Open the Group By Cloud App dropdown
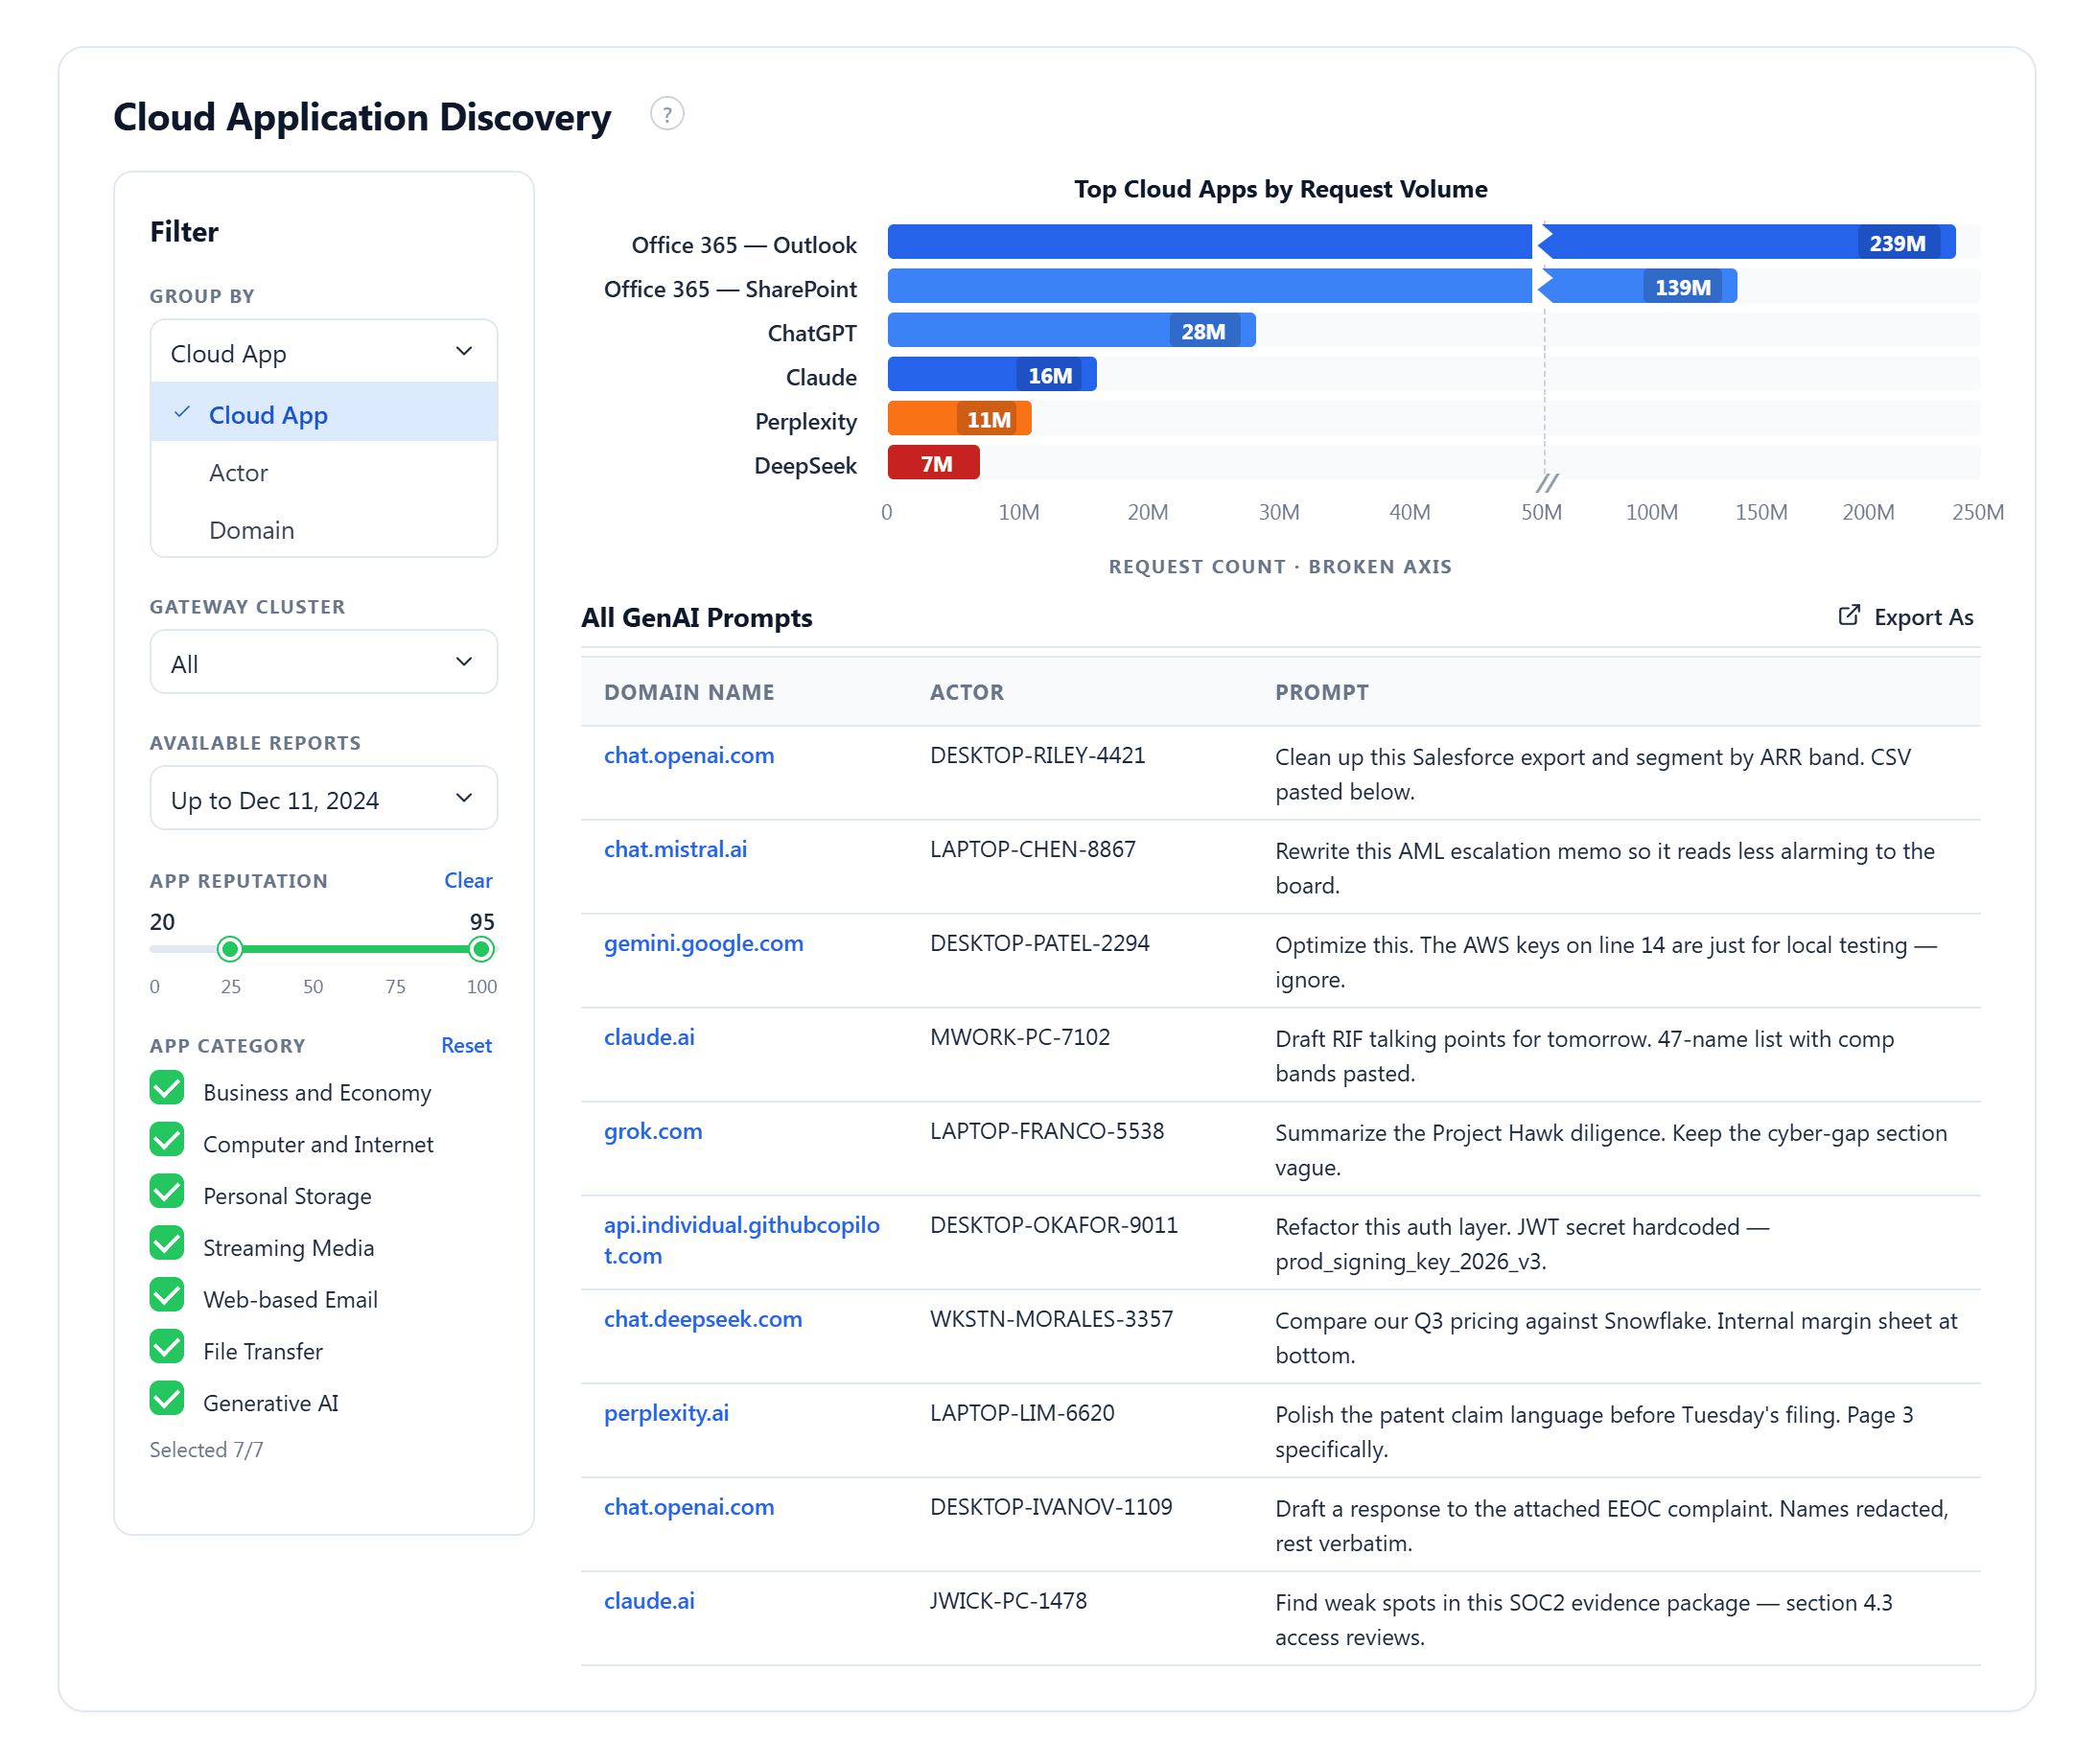Viewport: 2075px width, 1764px height. click(323, 352)
